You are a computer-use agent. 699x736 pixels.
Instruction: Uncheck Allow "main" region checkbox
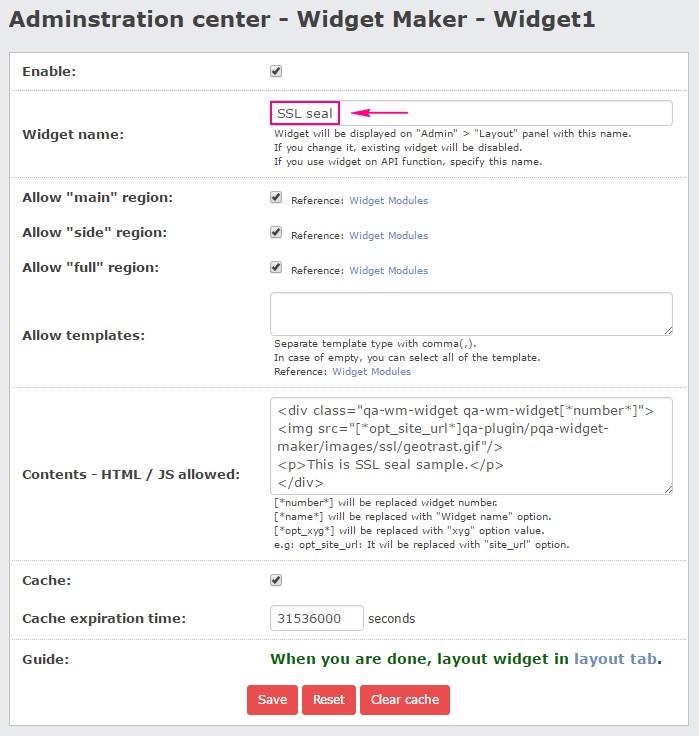276,198
